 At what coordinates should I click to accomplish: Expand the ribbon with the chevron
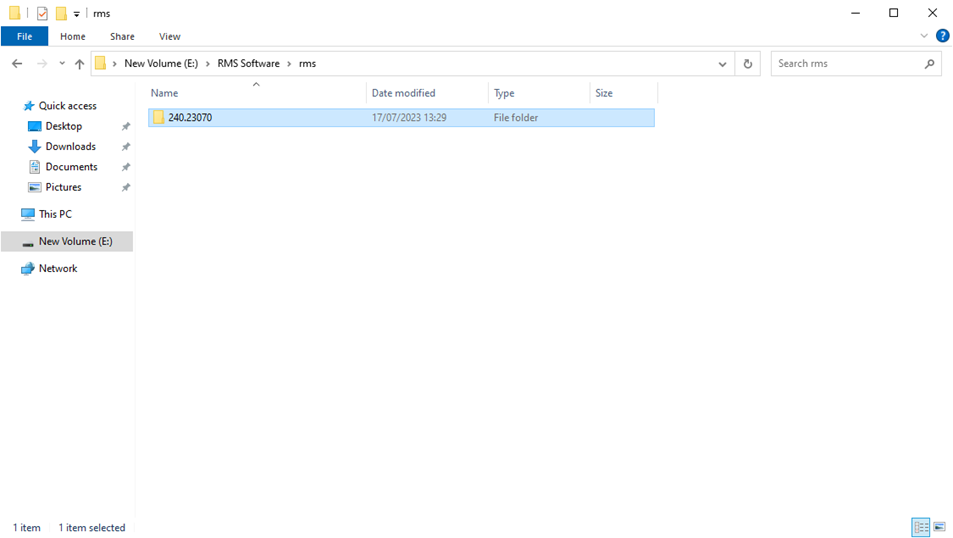[x=924, y=36]
